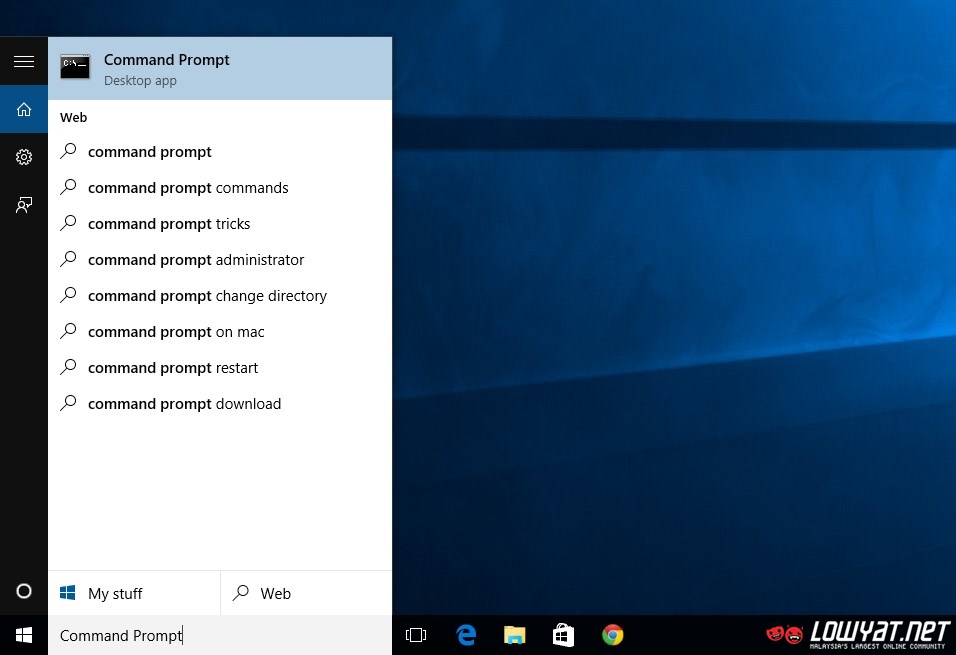
Task: Select 'command prompt commands' web suggestion
Action: [188, 188]
